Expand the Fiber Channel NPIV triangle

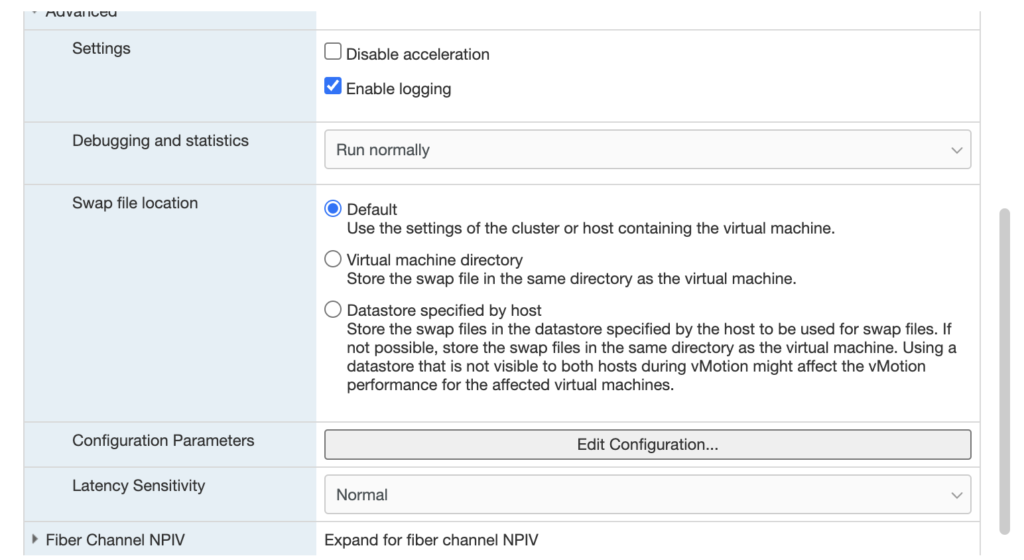click(x=36, y=540)
